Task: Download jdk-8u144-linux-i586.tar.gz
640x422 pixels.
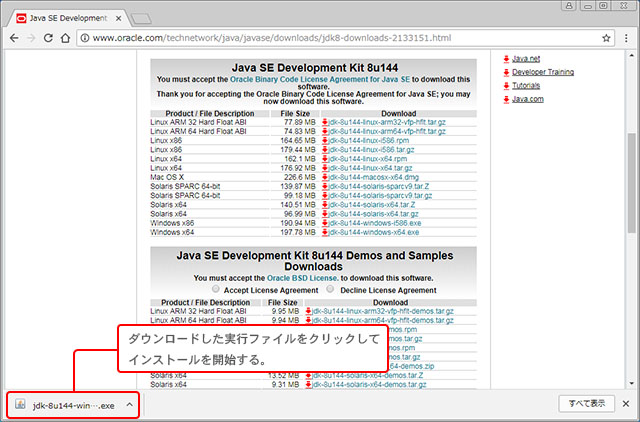Action: pos(371,150)
